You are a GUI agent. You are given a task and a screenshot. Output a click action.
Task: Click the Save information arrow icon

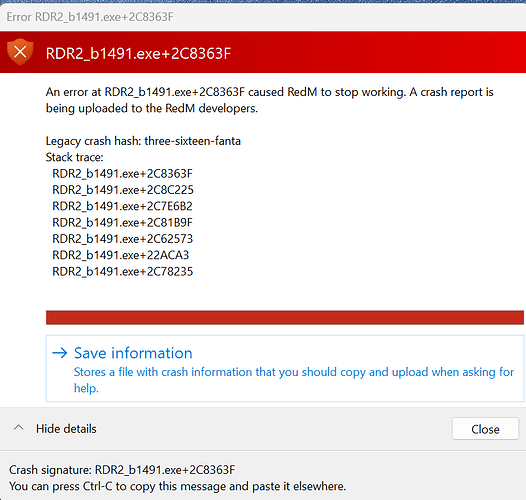pyautogui.click(x=60, y=353)
